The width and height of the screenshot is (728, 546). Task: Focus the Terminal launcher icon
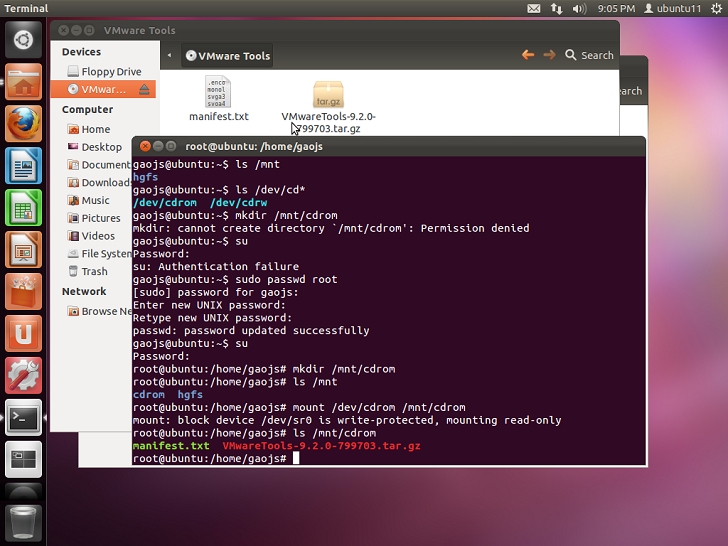click(23, 417)
